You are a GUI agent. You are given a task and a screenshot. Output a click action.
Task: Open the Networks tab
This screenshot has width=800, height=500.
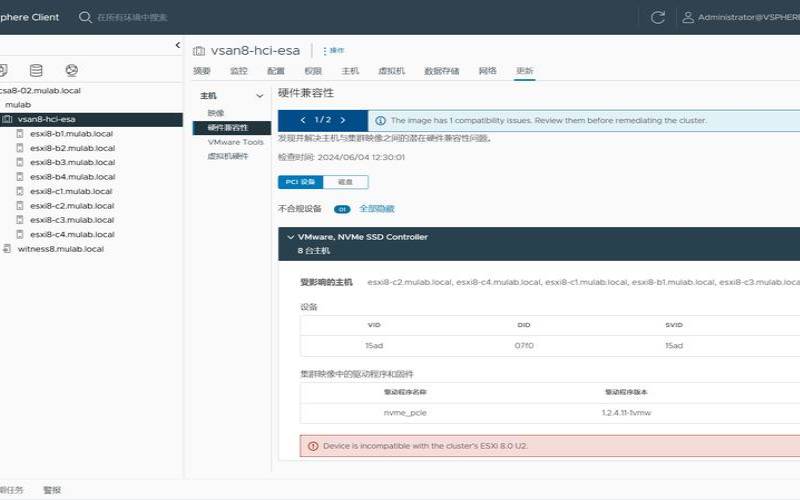(x=487, y=71)
